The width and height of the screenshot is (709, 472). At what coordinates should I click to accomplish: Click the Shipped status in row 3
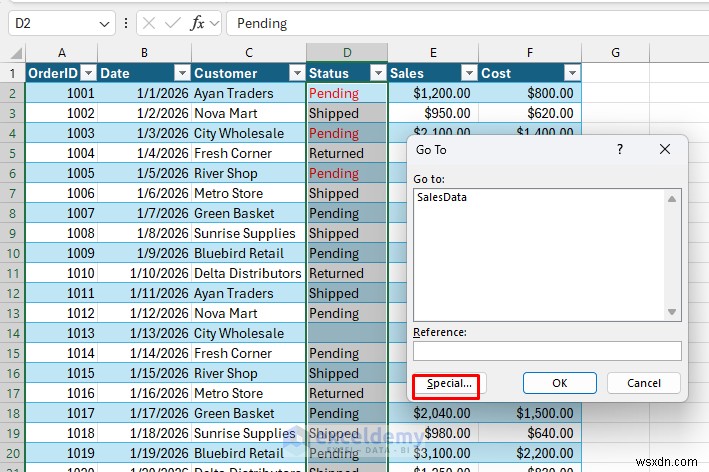(x=347, y=113)
